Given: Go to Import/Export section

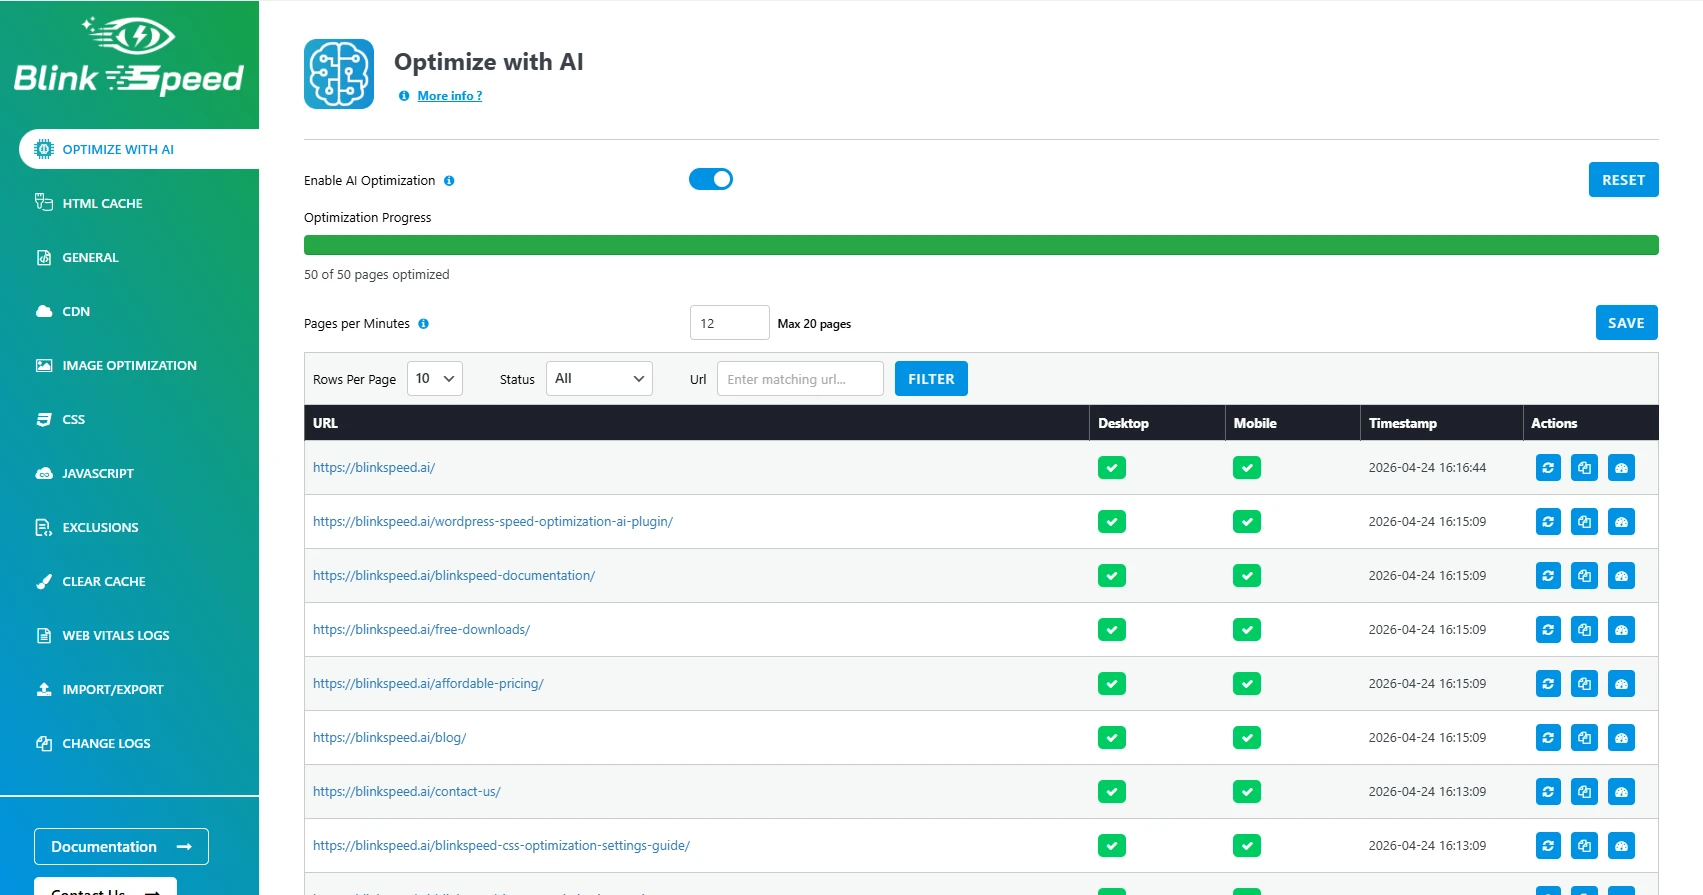Looking at the screenshot, I should pos(113,689).
